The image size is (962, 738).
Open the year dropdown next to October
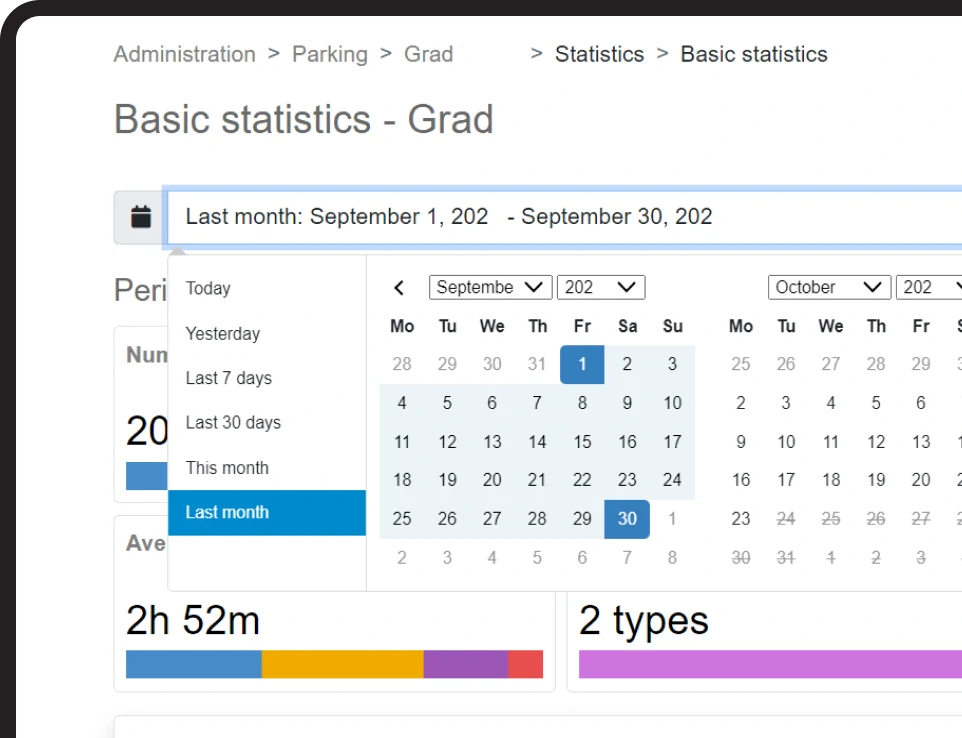pos(929,287)
